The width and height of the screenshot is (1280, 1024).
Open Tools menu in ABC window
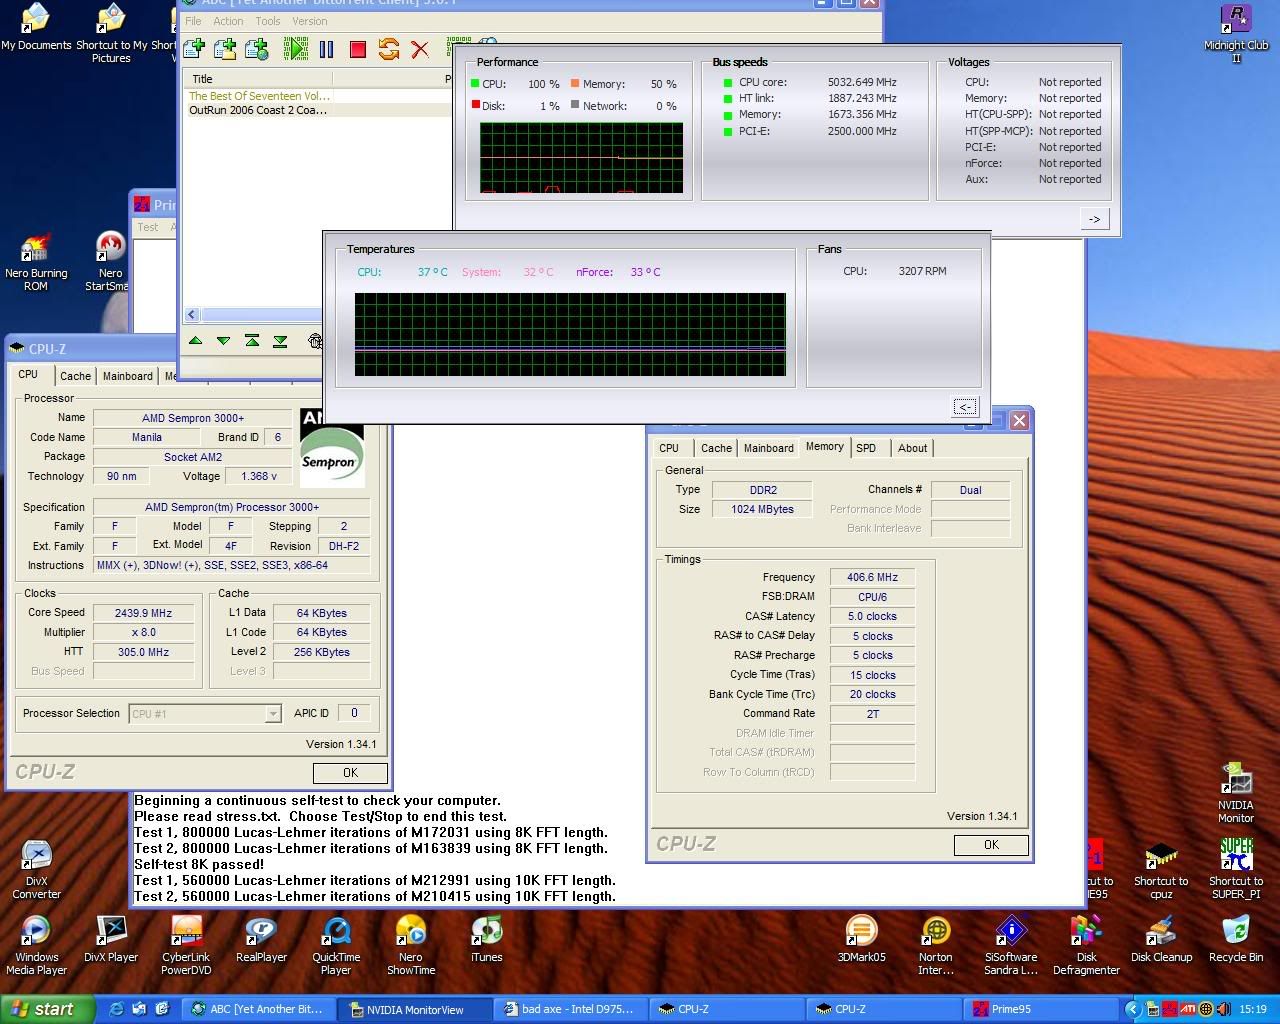coord(268,21)
